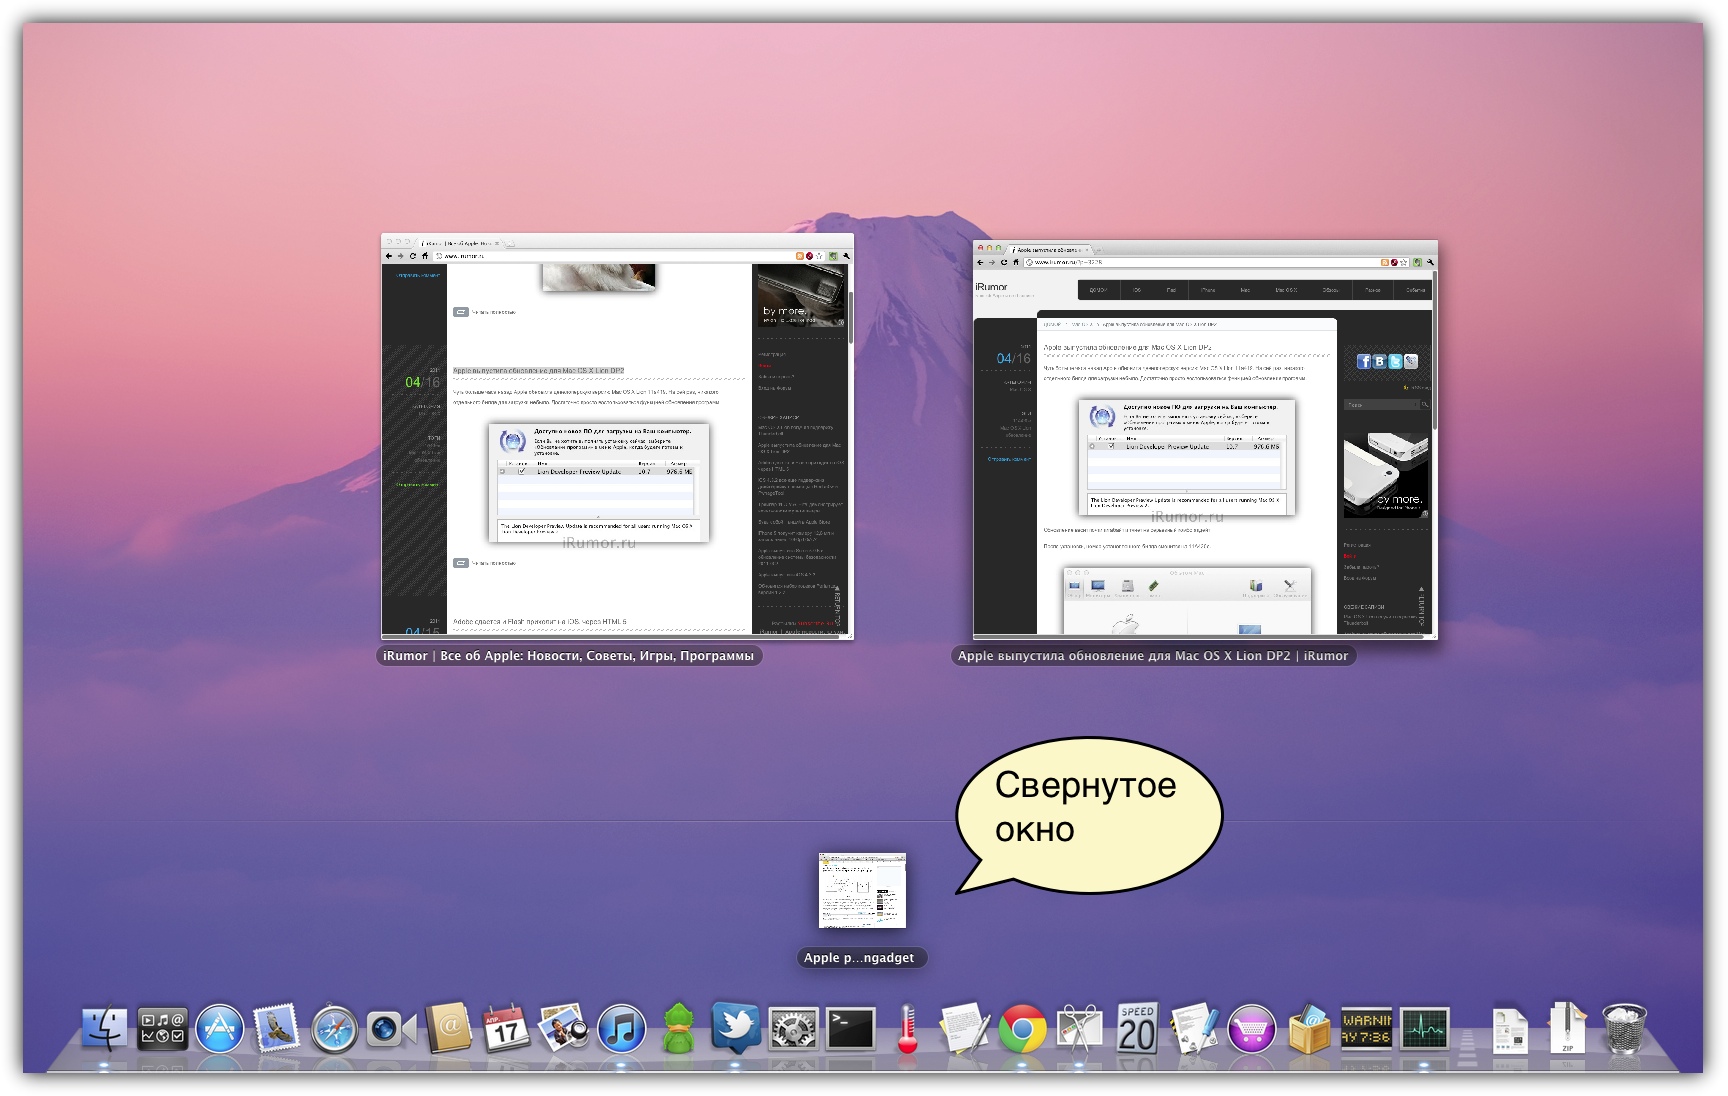Open Finder from the Dock
Viewport: 1728px width, 1096px height.
[x=104, y=1029]
